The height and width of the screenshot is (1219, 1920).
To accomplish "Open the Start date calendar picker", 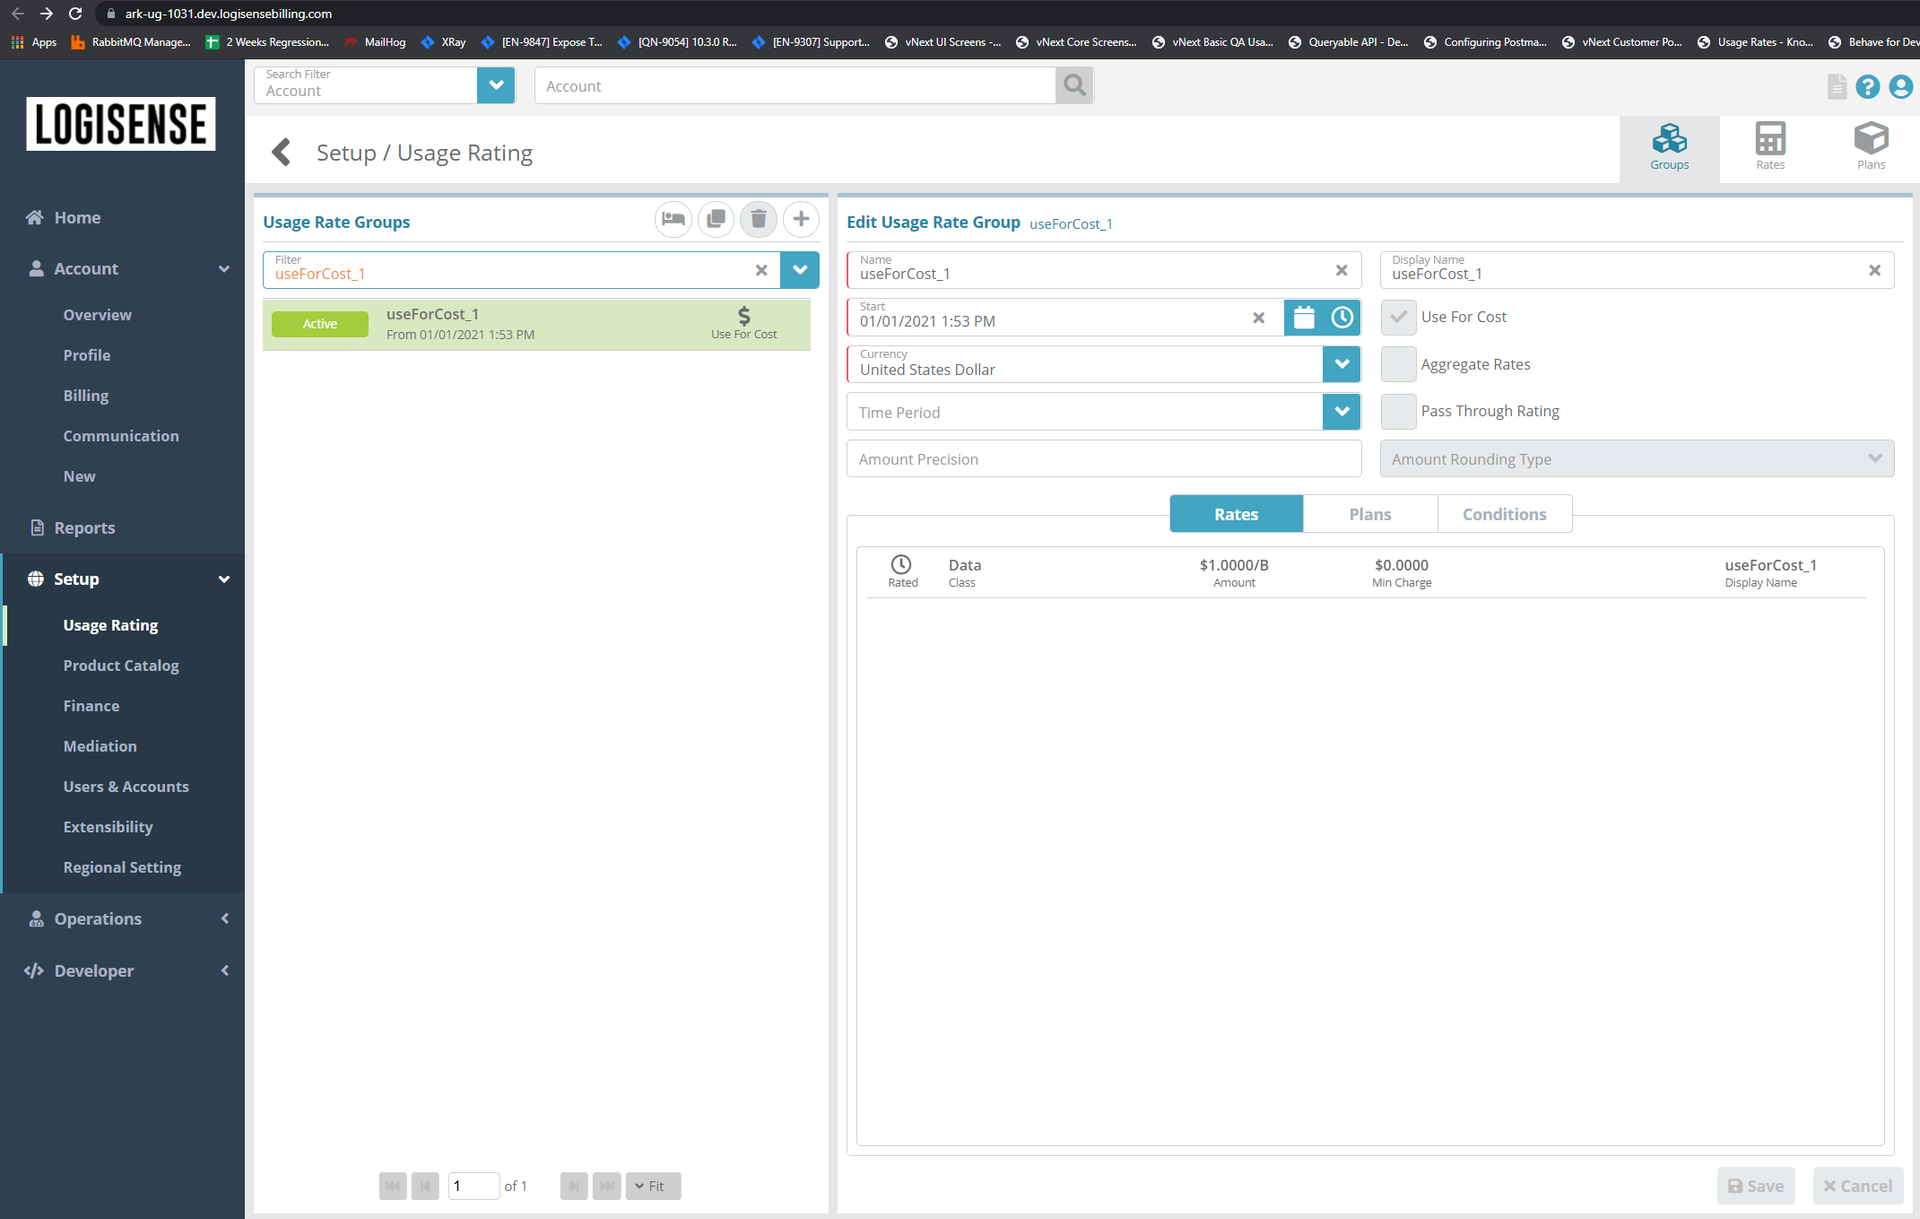I will pos(1304,318).
